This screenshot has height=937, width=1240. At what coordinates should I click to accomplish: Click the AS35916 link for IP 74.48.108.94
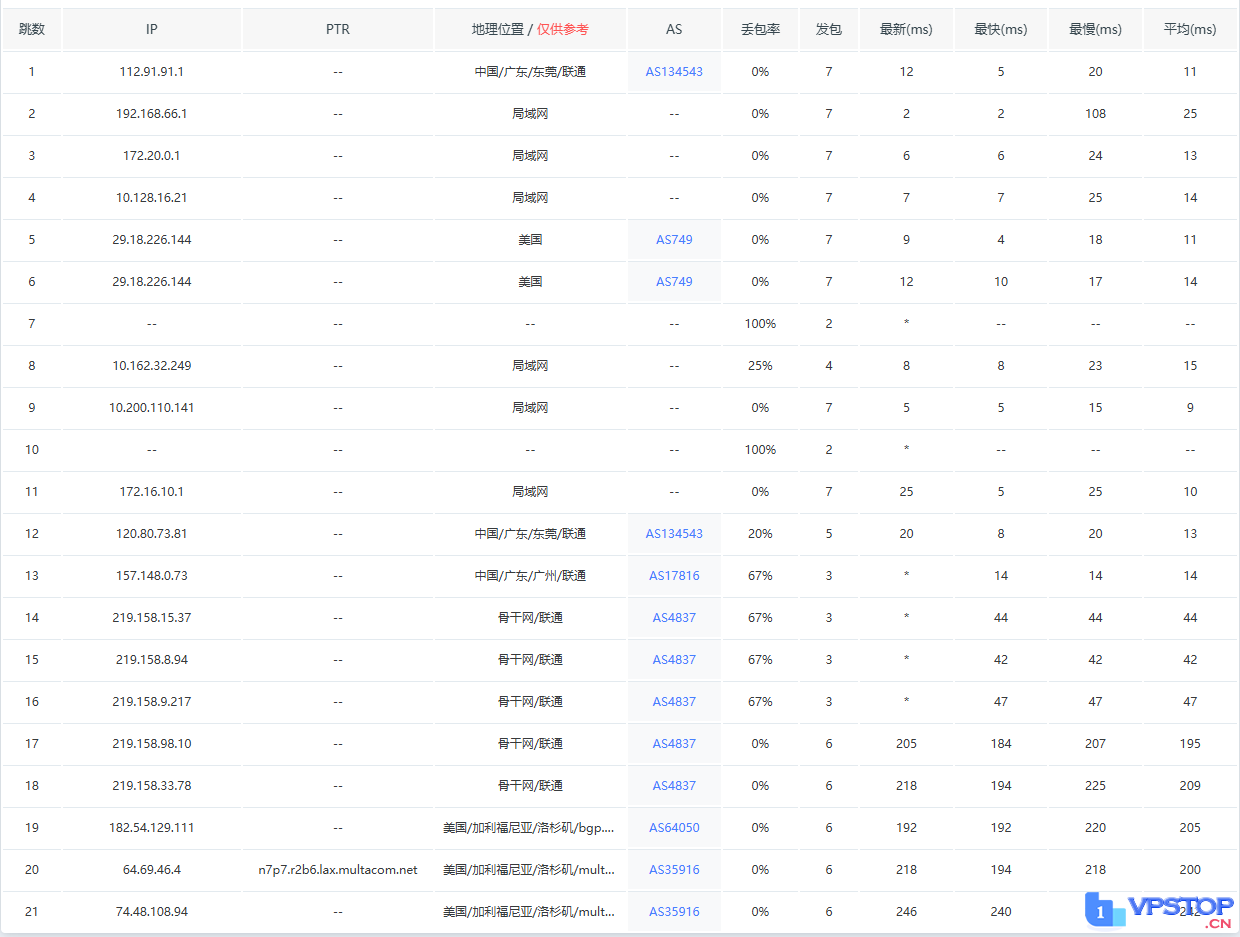[674, 912]
